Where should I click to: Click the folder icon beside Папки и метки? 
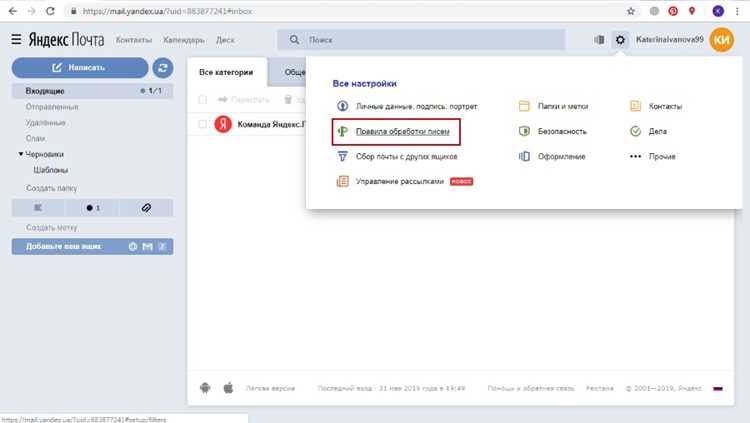[x=524, y=106]
